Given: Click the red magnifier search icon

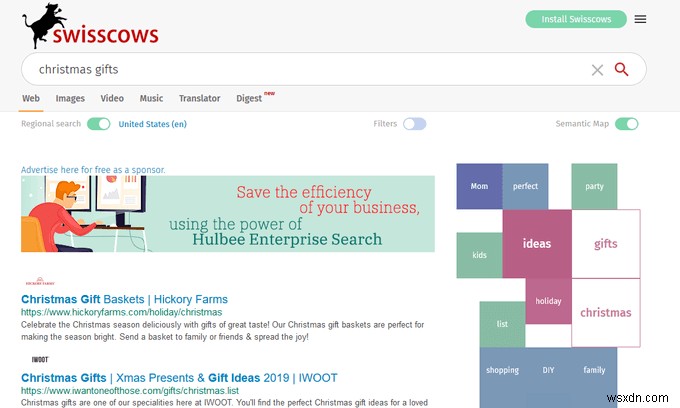Looking at the screenshot, I should tap(621, 69).
